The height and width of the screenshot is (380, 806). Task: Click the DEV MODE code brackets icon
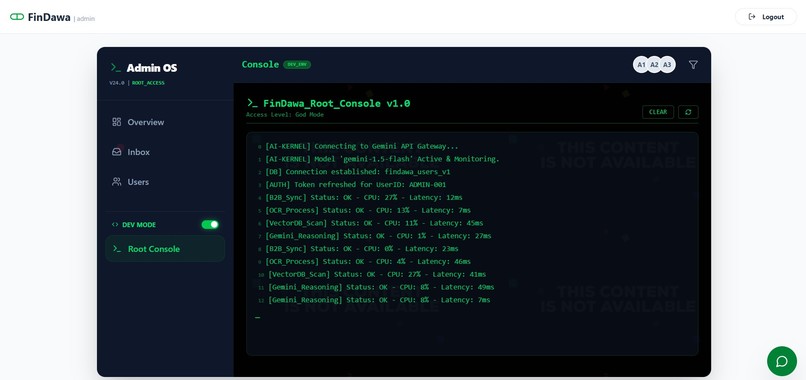(x=115, y=225)
